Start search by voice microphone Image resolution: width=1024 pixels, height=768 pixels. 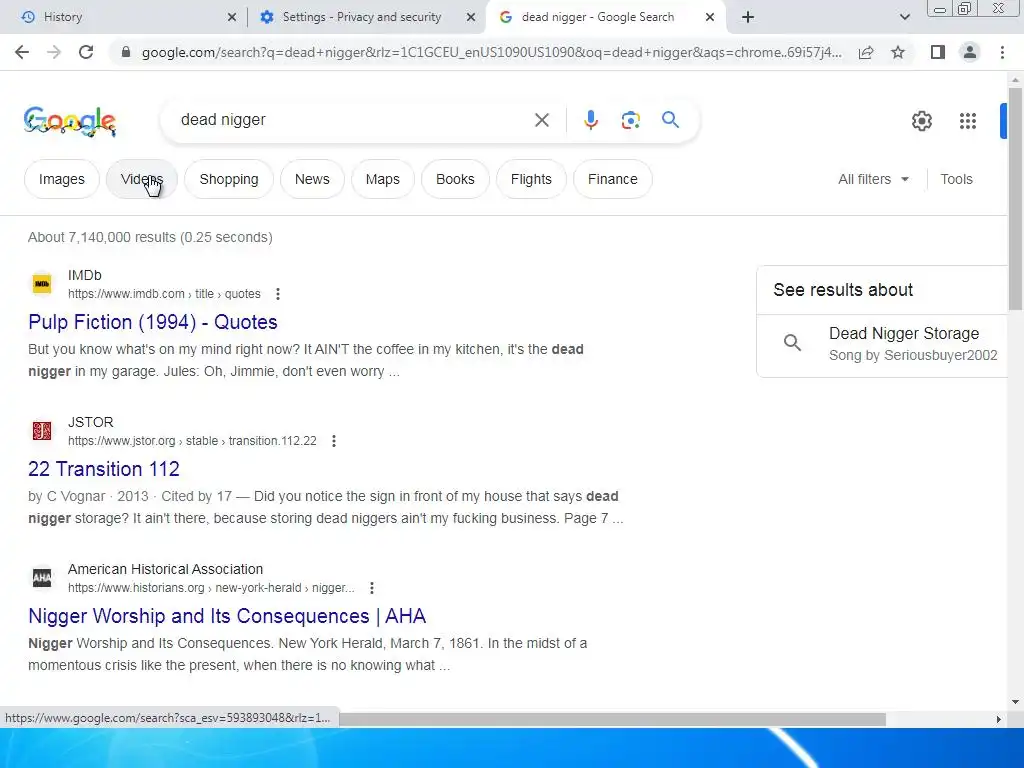click(590, 120)
